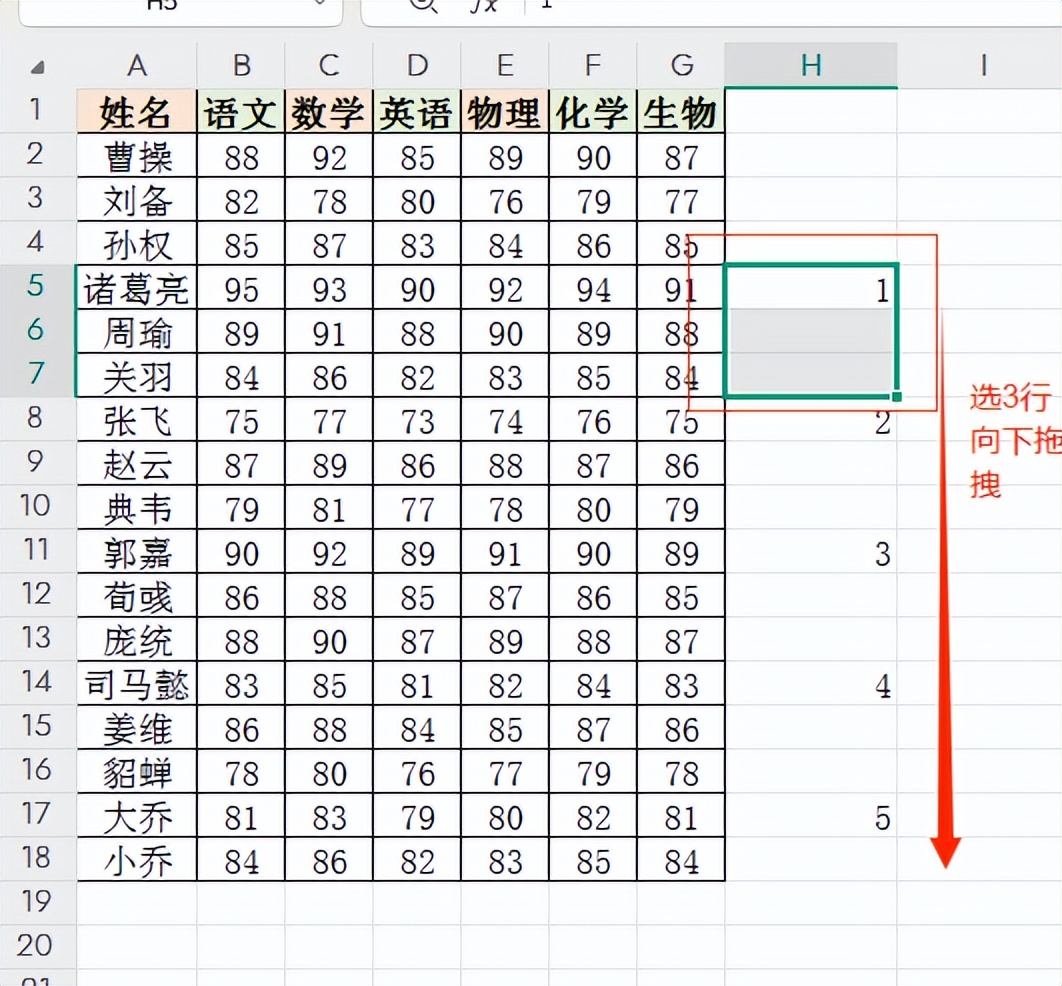This screenshot has height=986, width=1062.
Task: Select row 2 header
Action: [37, 154]
